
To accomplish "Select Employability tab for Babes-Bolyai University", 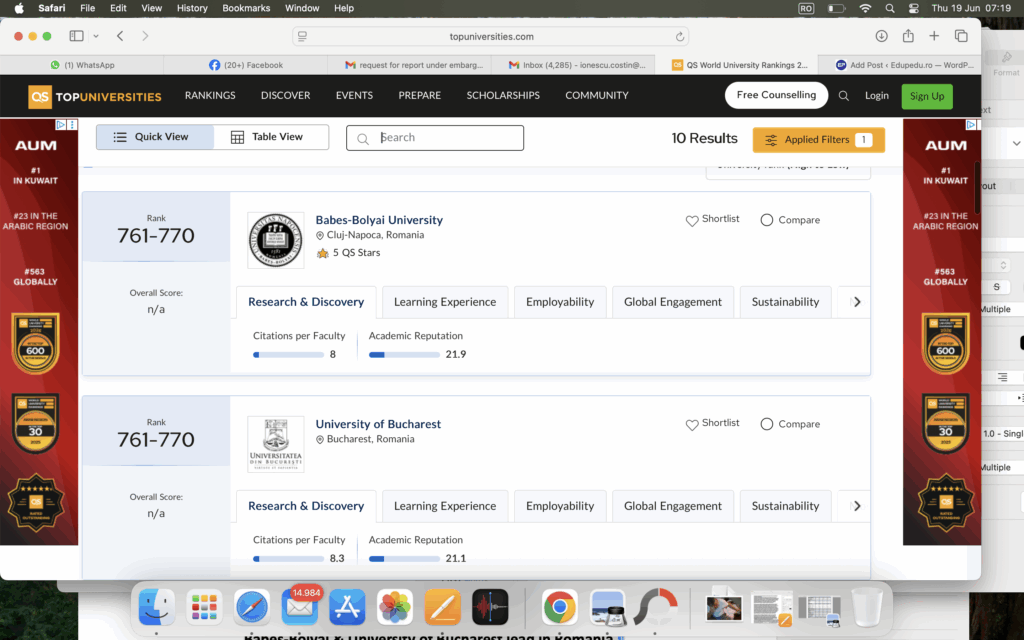I will [560, 302].
